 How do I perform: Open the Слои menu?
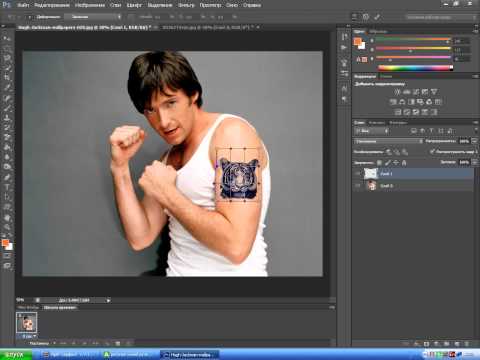(x=115, y=5)
